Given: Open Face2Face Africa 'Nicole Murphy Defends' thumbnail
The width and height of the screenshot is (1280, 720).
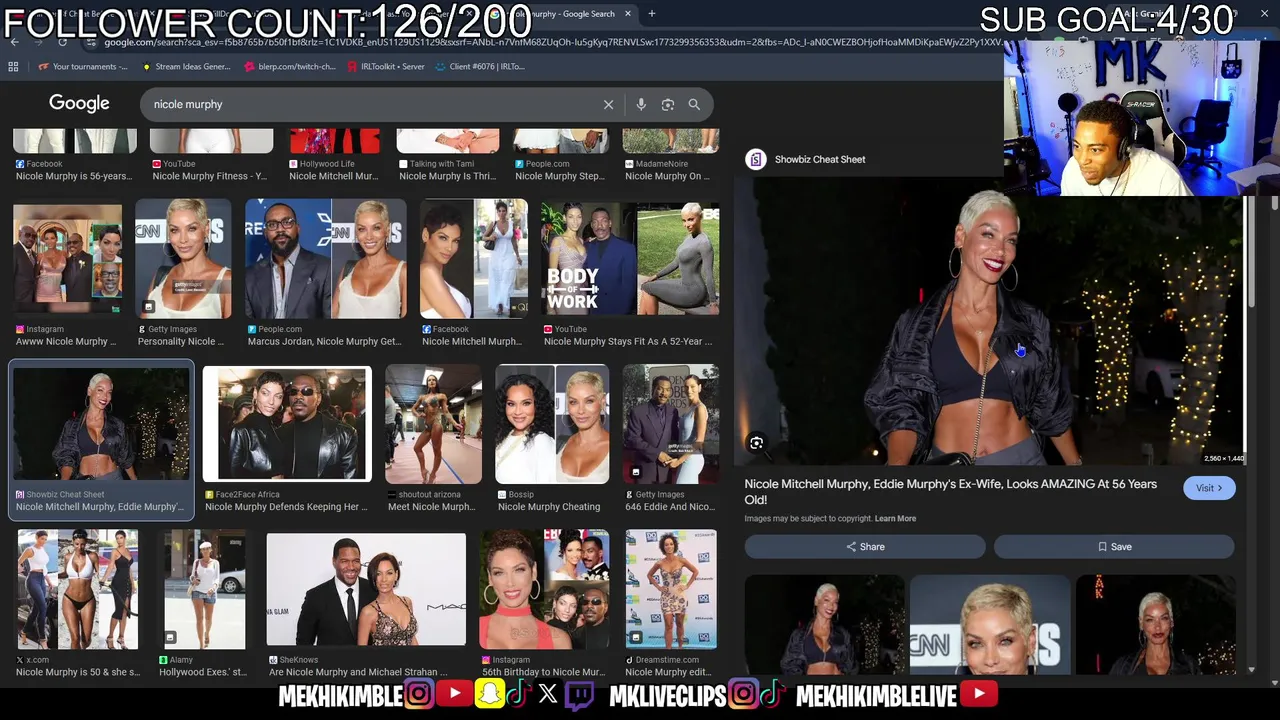Looking at the screenshot, I should [287, 425].
